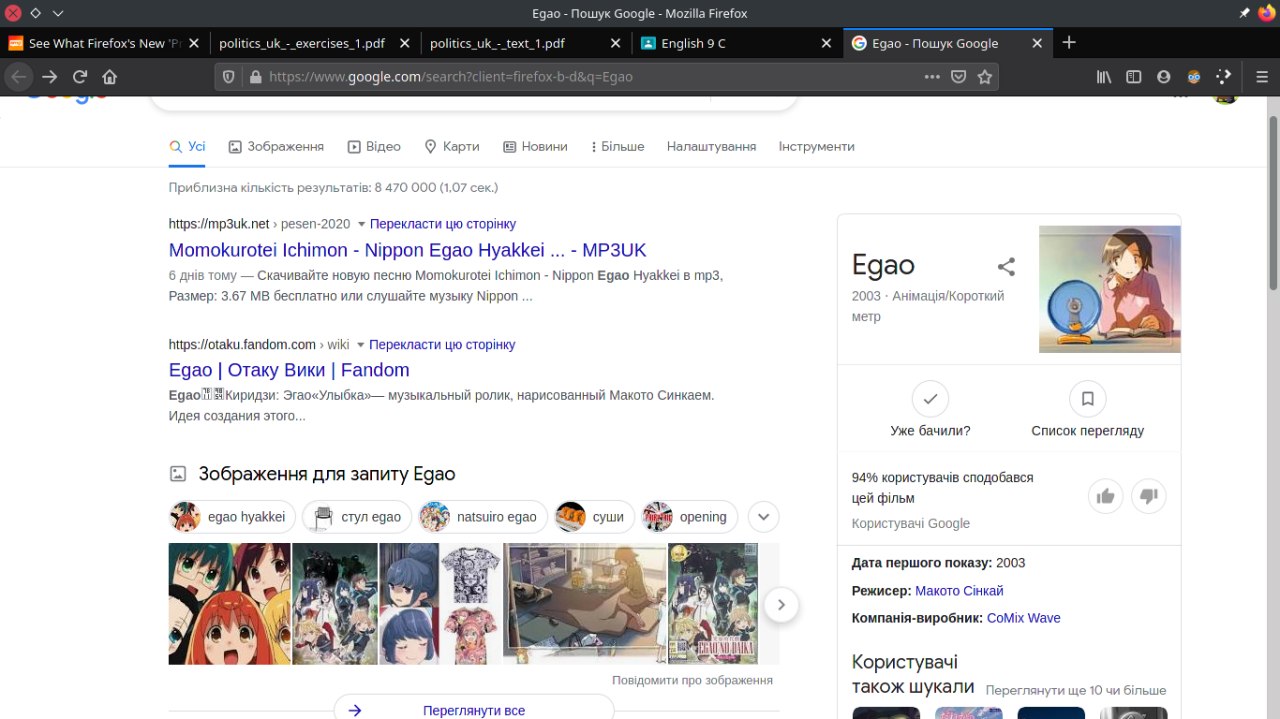Open a new tab with plus button

tap(1069, 42)
